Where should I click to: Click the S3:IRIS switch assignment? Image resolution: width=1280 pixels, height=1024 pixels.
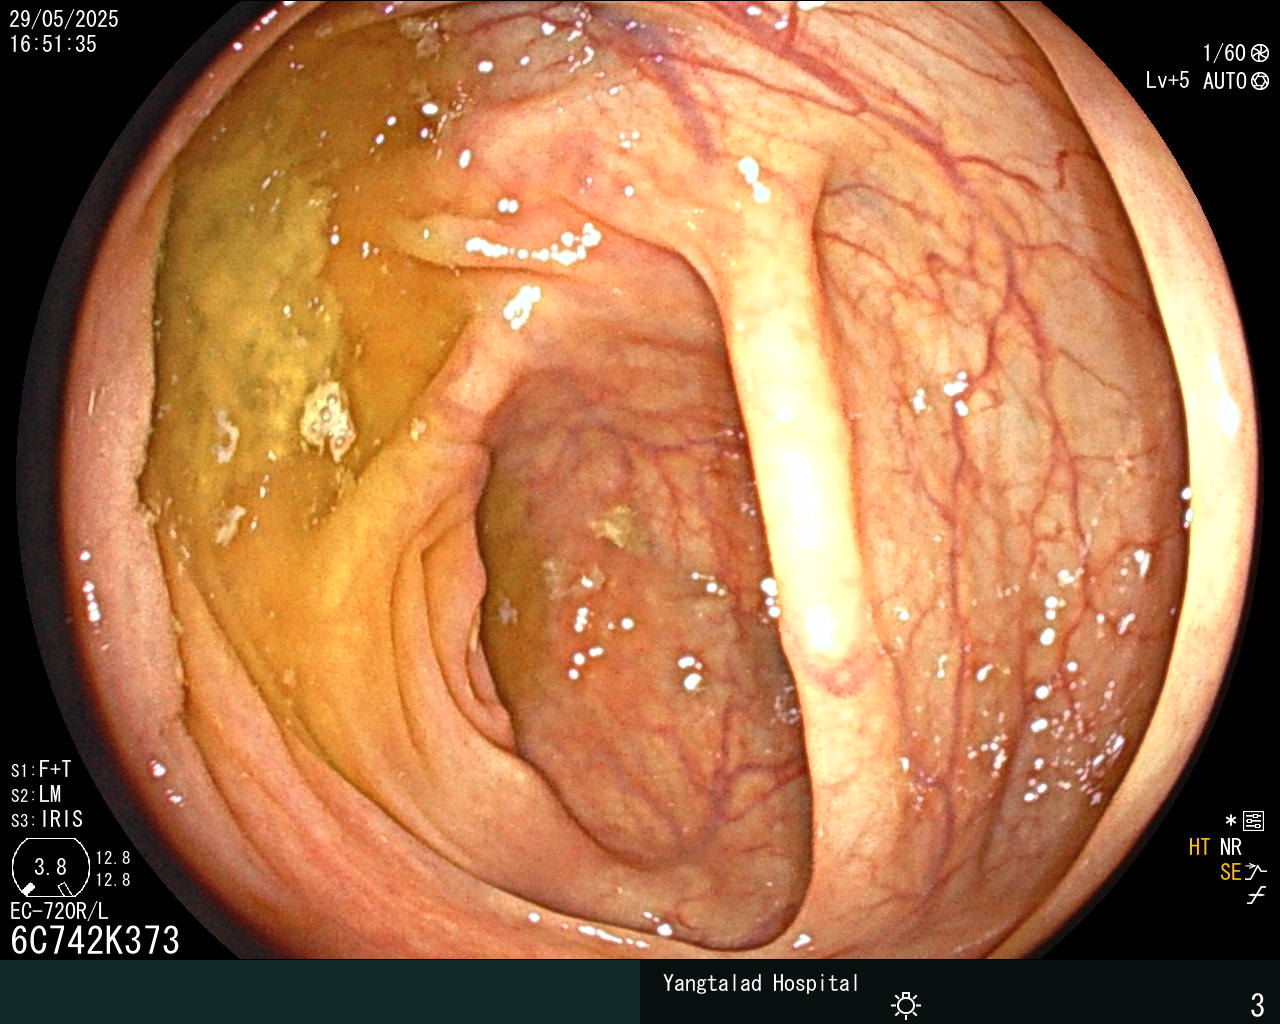point(47,819)
